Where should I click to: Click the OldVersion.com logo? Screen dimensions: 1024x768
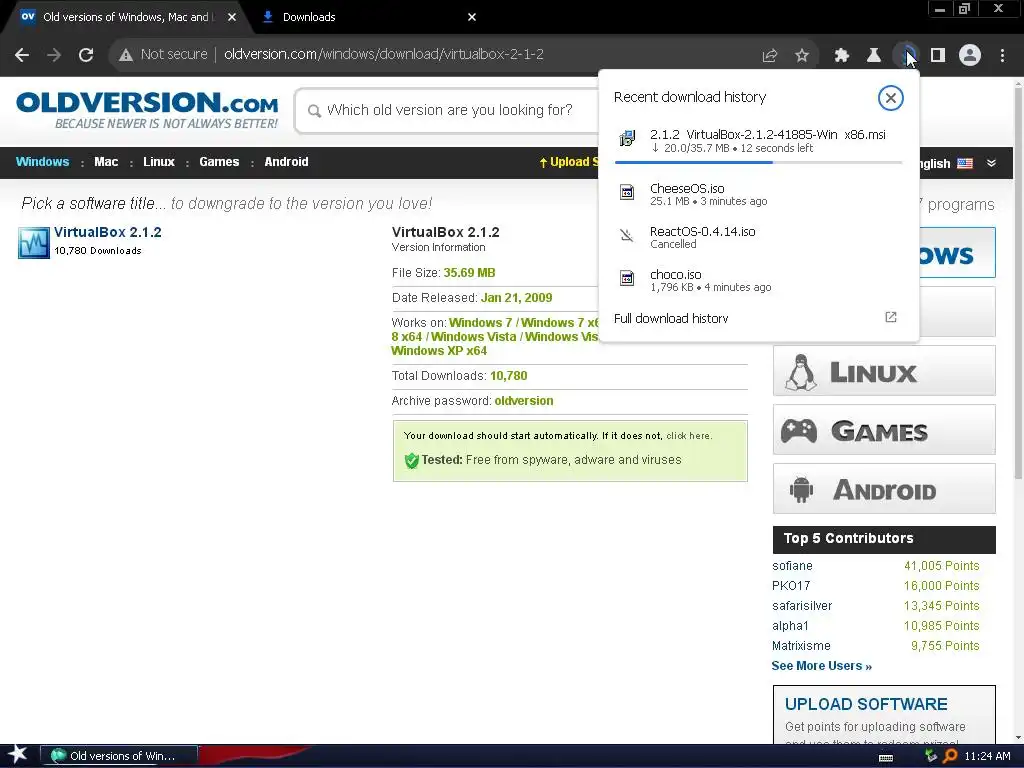147,110
